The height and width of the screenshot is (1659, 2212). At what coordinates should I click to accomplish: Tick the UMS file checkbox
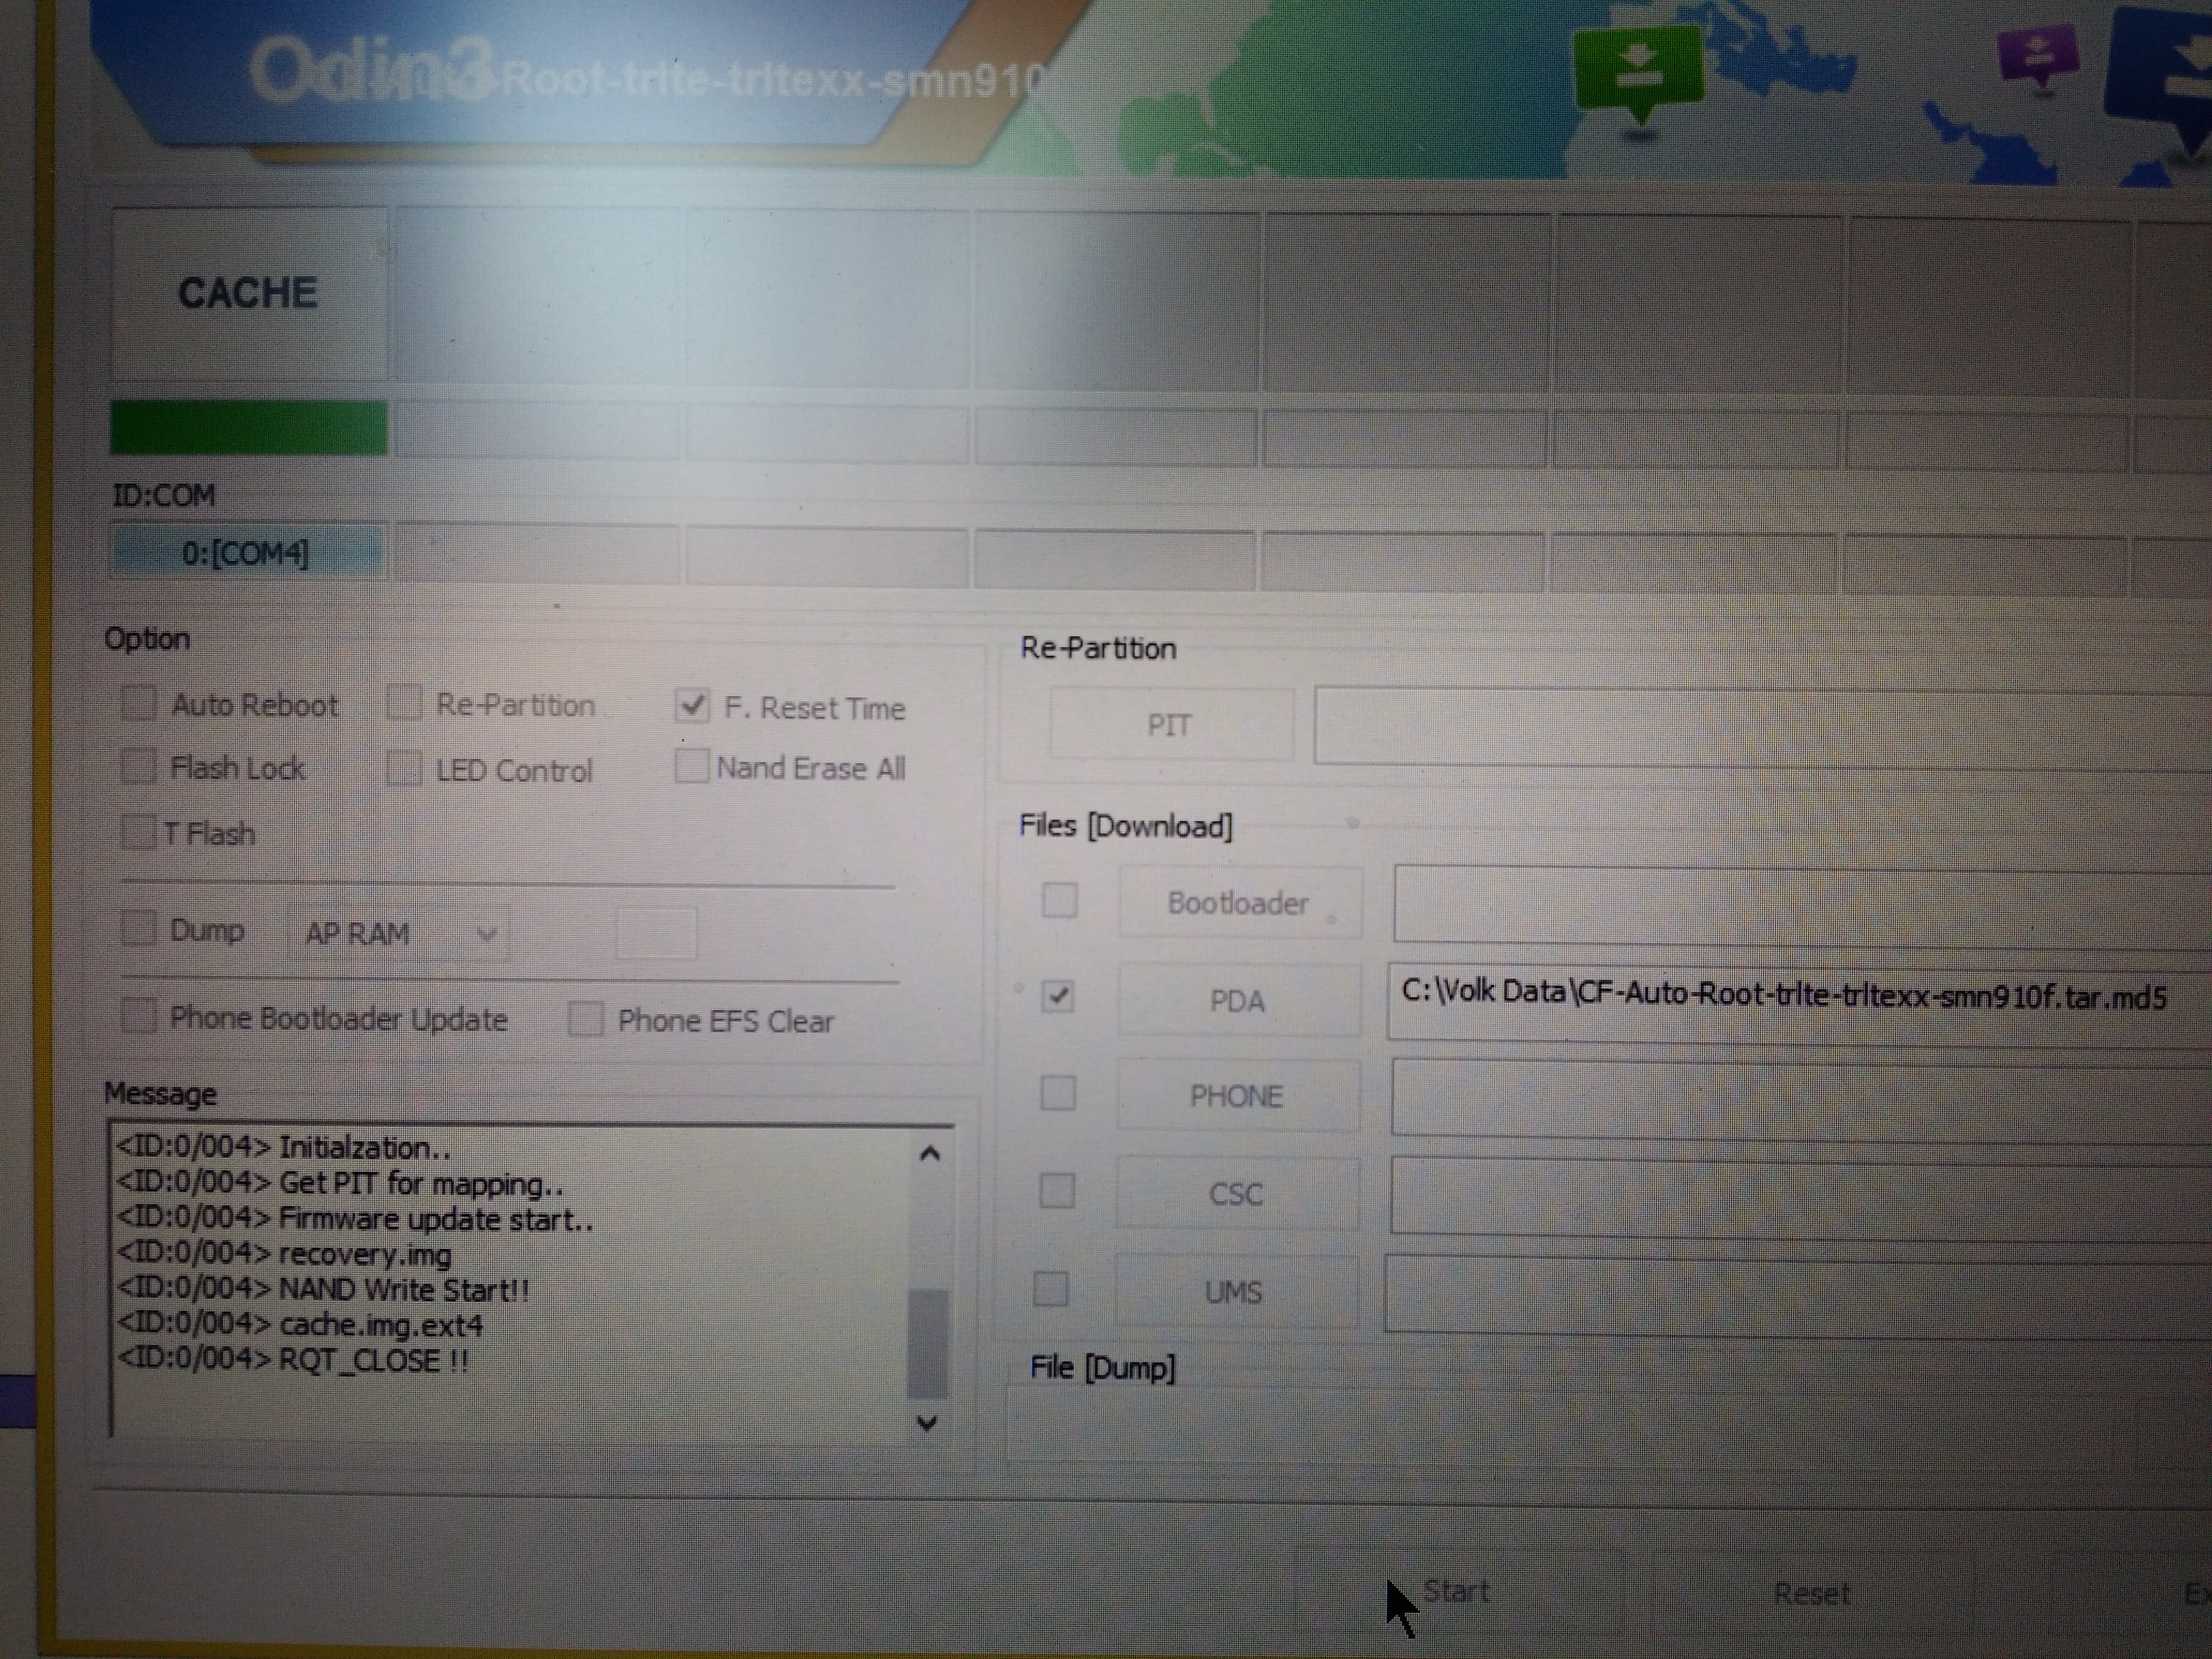pyautogui.click(x=1050, y=1289)
